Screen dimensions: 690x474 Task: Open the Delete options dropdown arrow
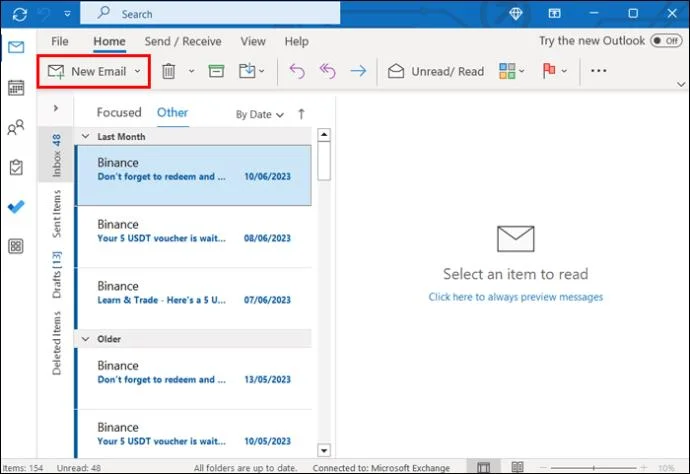point(191,71)
